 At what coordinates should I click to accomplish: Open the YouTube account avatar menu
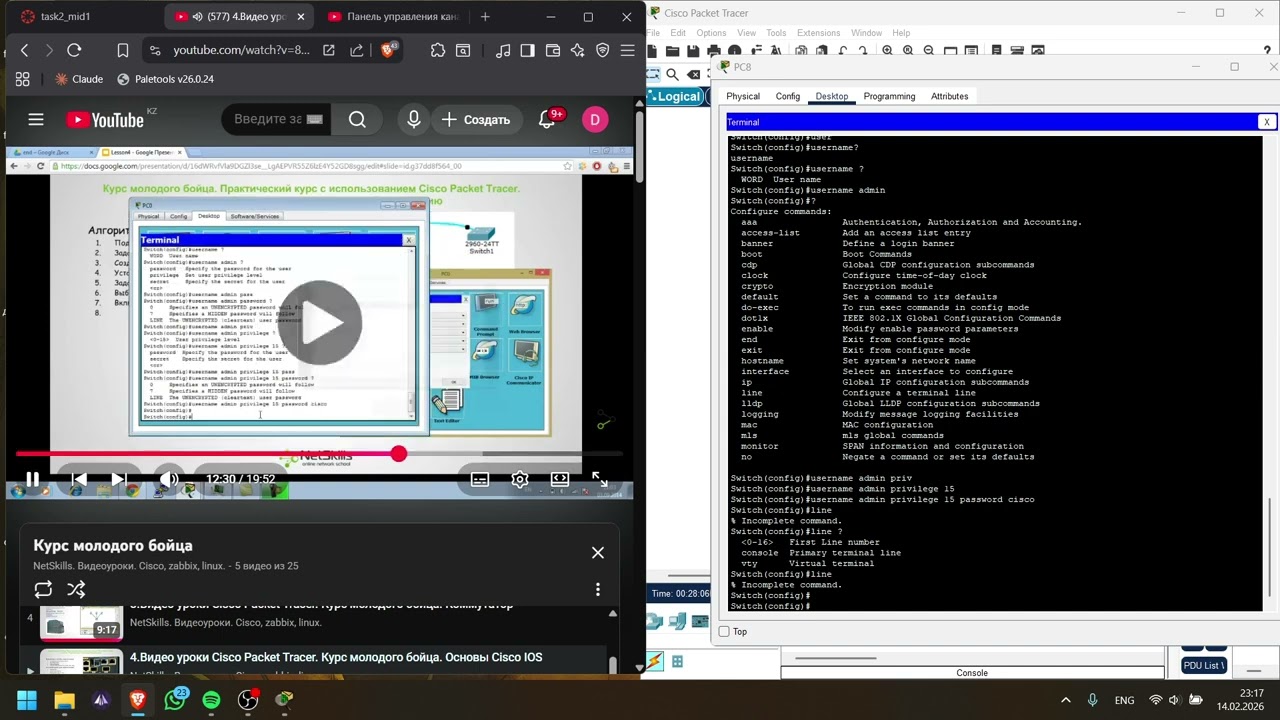point(595,120)
